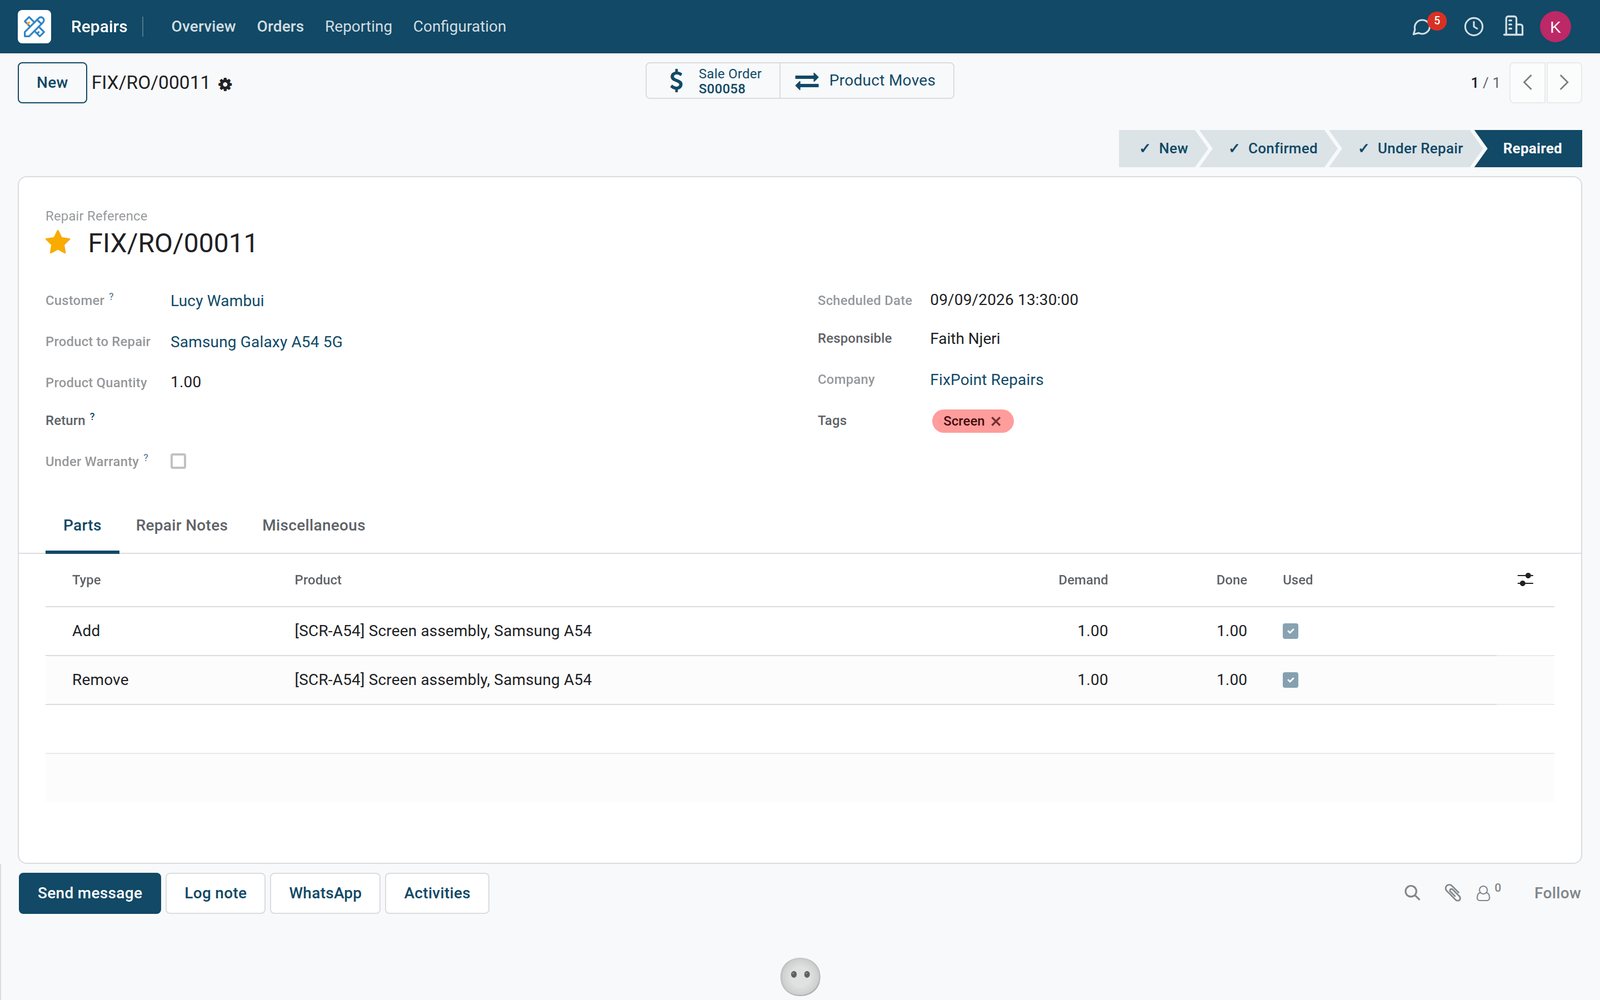Toggle the Under Warranty checkbox

[178, 461]
